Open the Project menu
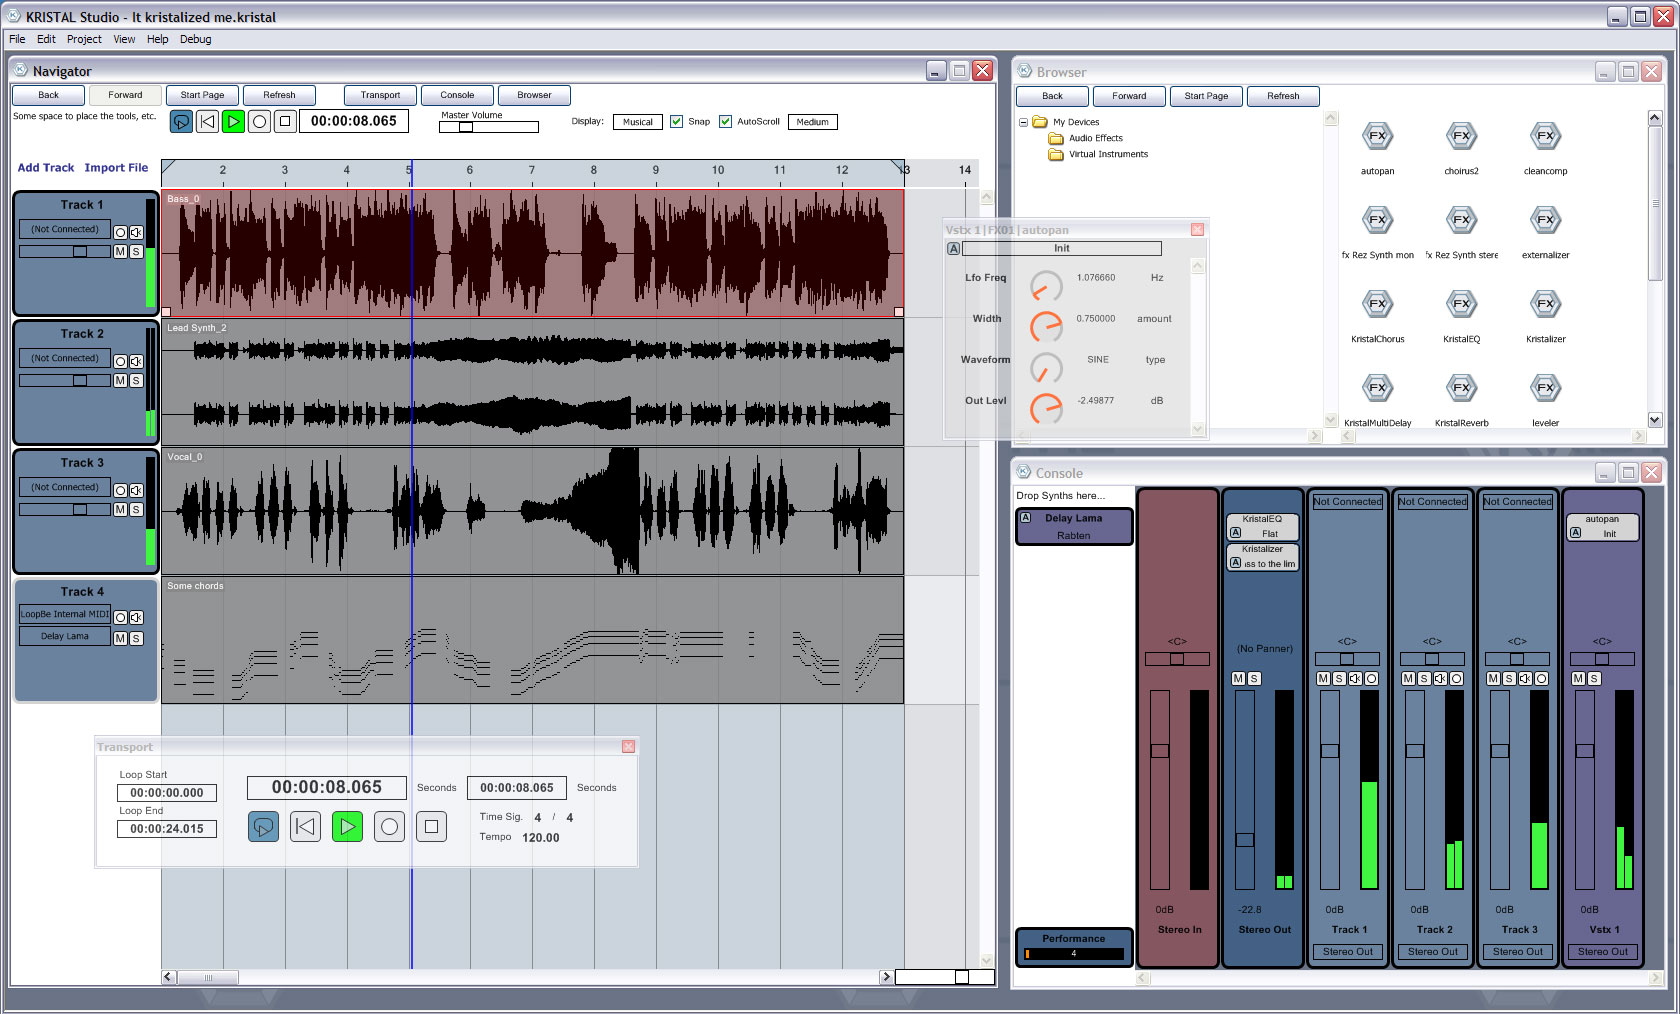This screenshot has height=1014, width=1680. coord(84,39)
